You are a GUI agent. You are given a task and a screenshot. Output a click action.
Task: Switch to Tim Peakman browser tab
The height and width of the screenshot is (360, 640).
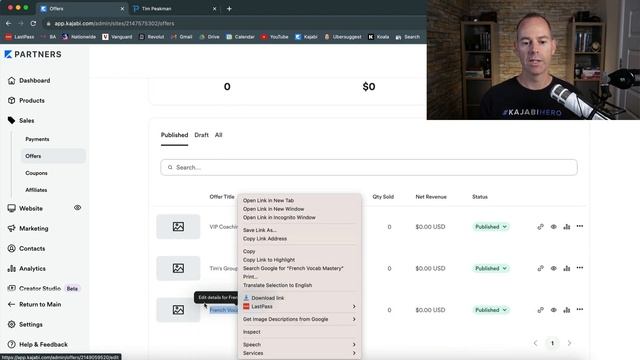pos(175,9)
